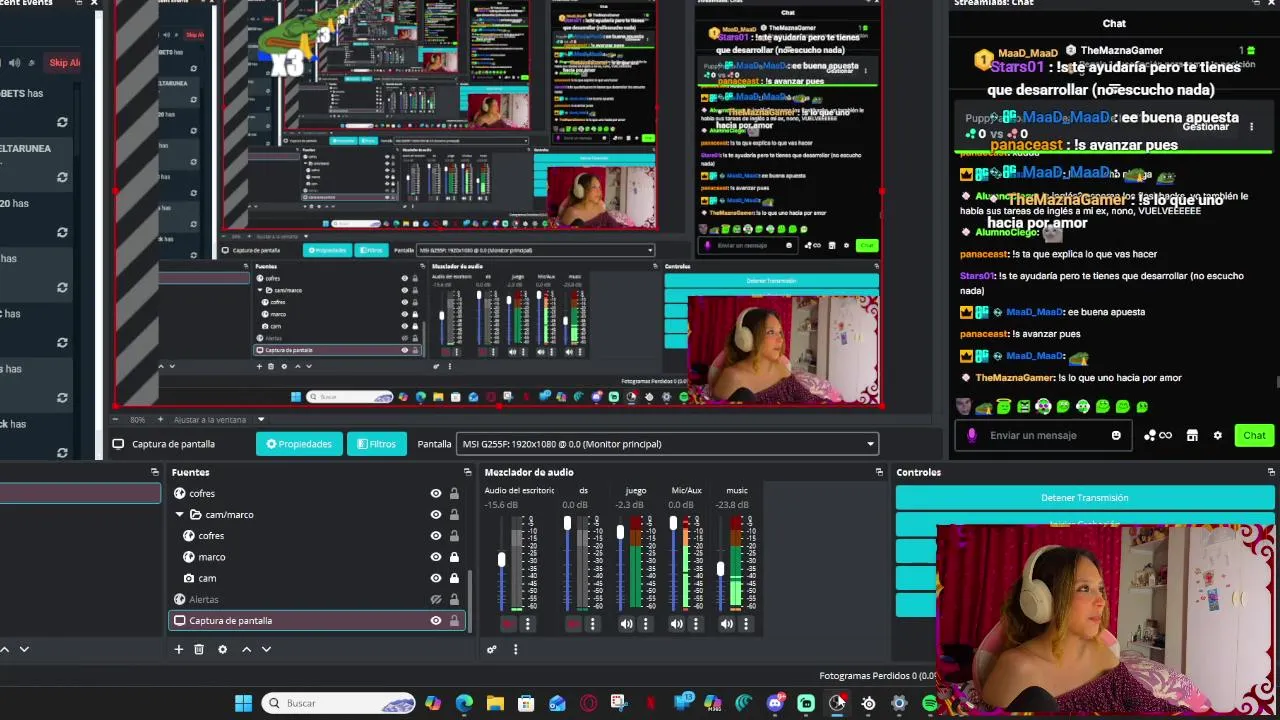Image resolution: width=1280 pixels, height=720 pixels.
Task: Click Skip Alert button
Action: pos(62,63)
